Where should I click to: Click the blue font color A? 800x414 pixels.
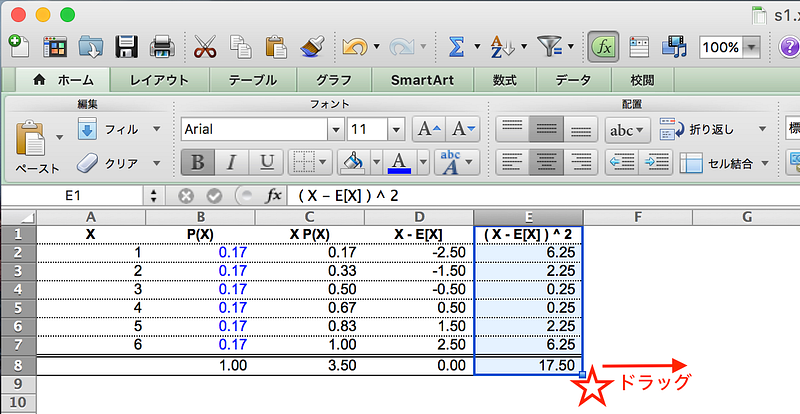(x=399, y=163)
